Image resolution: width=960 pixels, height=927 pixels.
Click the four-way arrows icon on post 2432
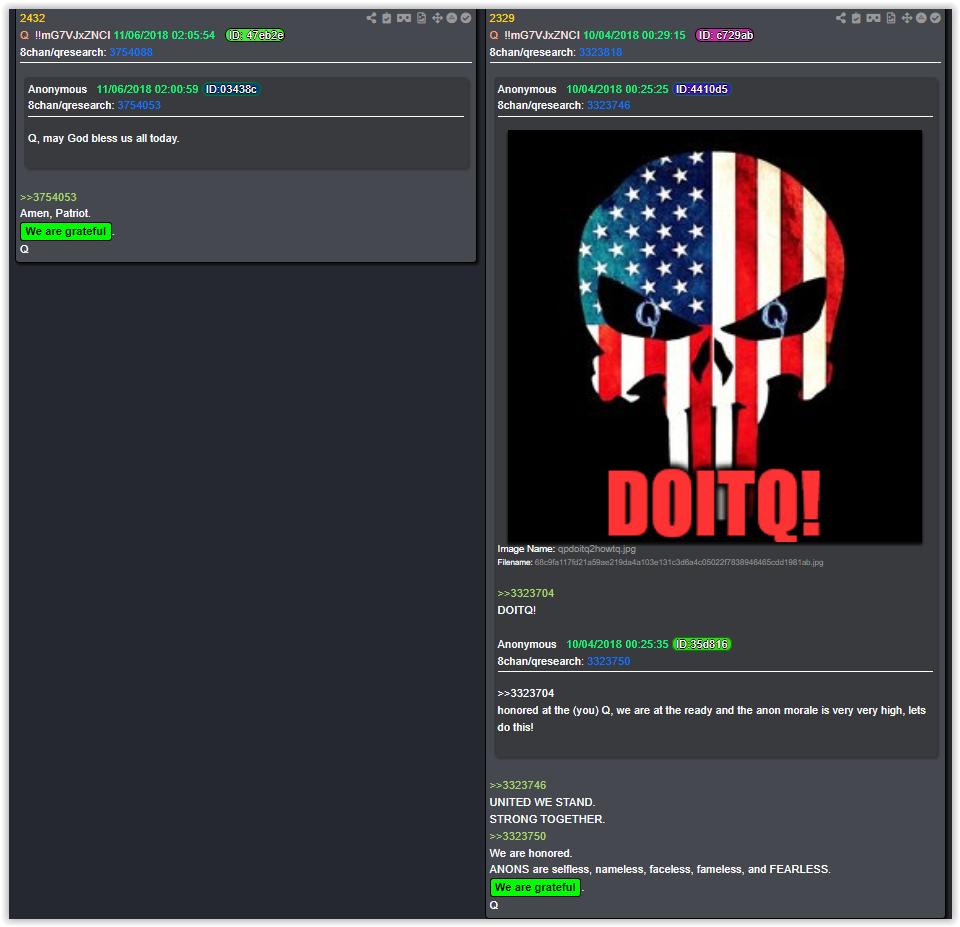point(437,18)
